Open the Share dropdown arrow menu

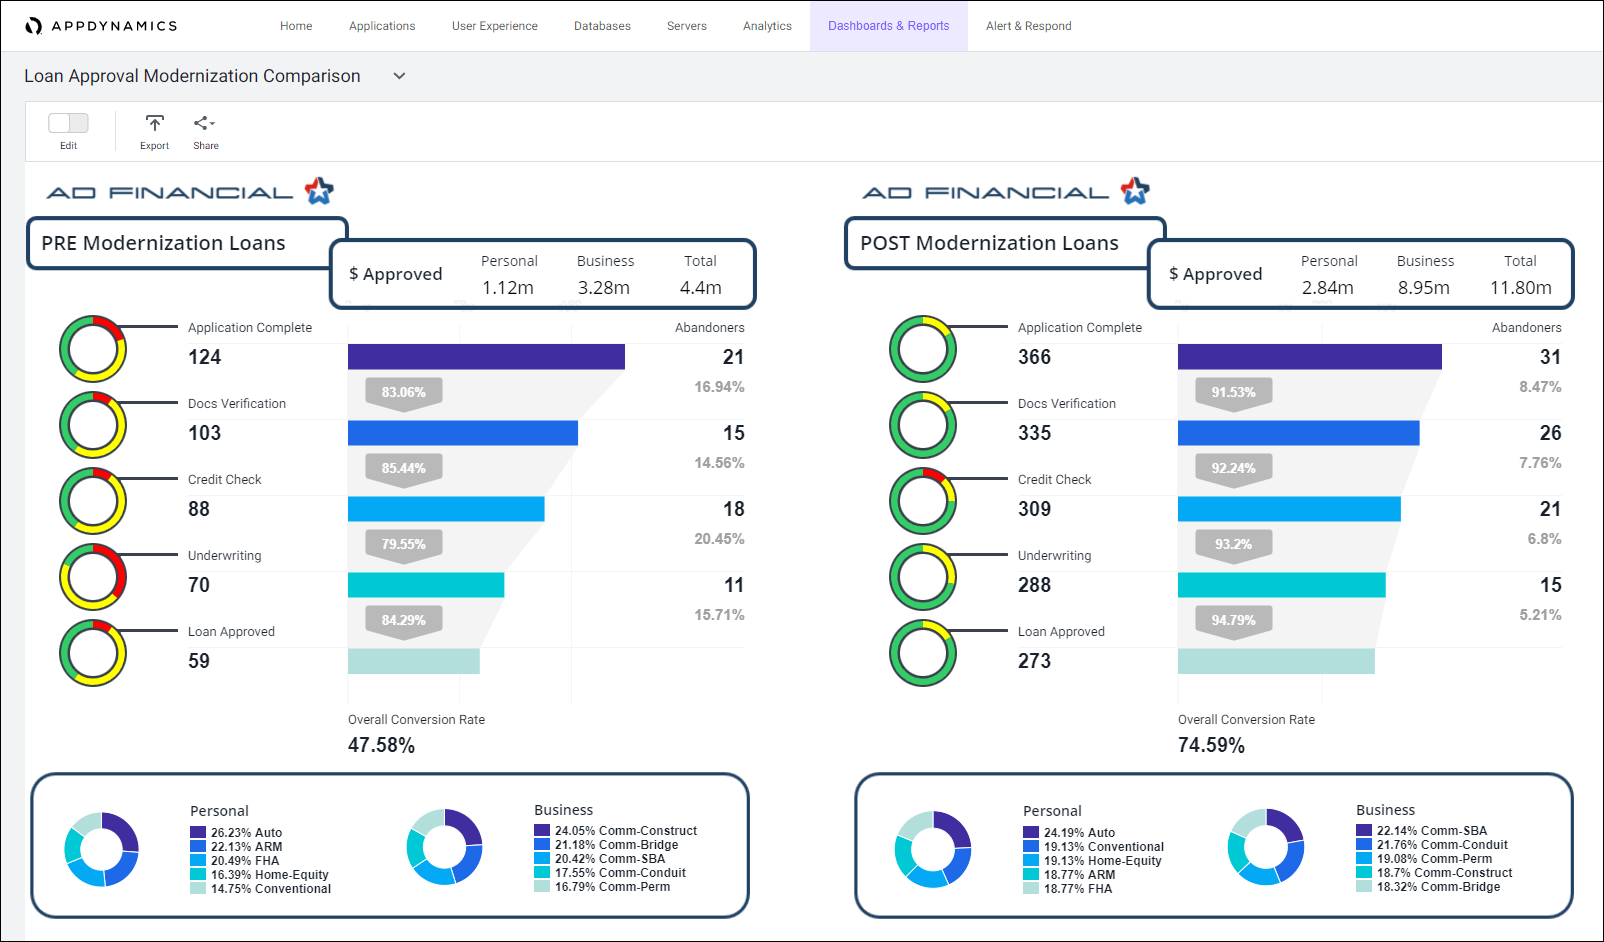(213, 124)
